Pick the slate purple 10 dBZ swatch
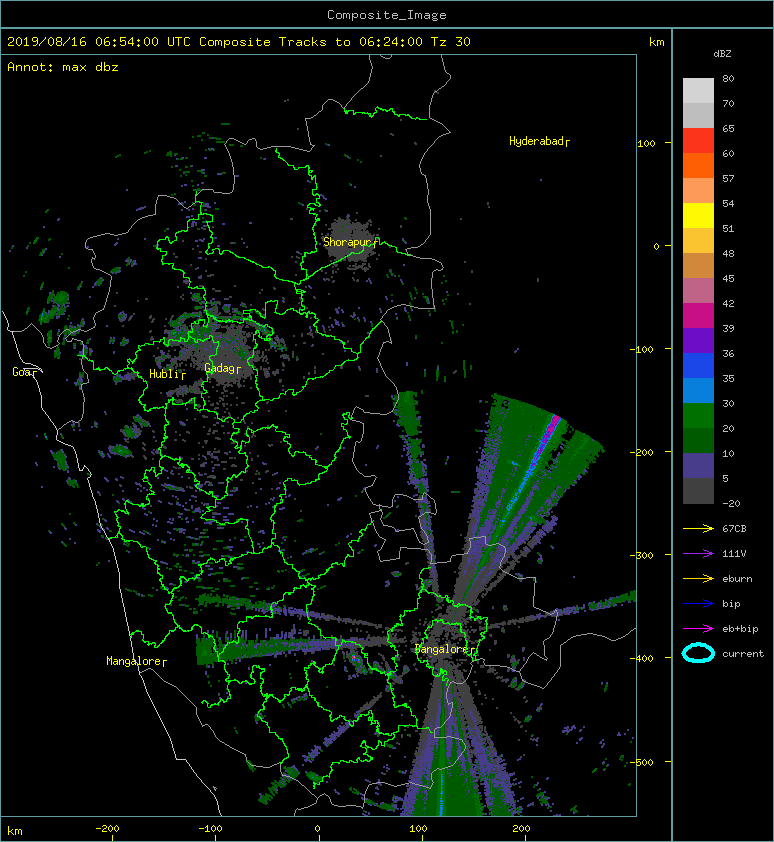This screenshot has width=774, height=842. tap(698, 465)
